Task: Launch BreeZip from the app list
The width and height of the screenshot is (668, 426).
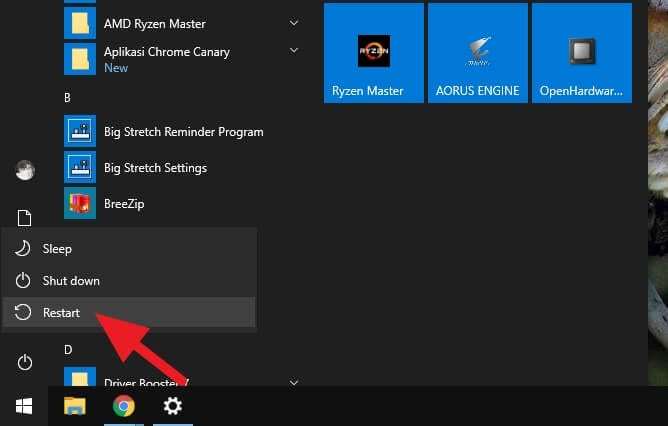Action: click(x=124, y=204)
